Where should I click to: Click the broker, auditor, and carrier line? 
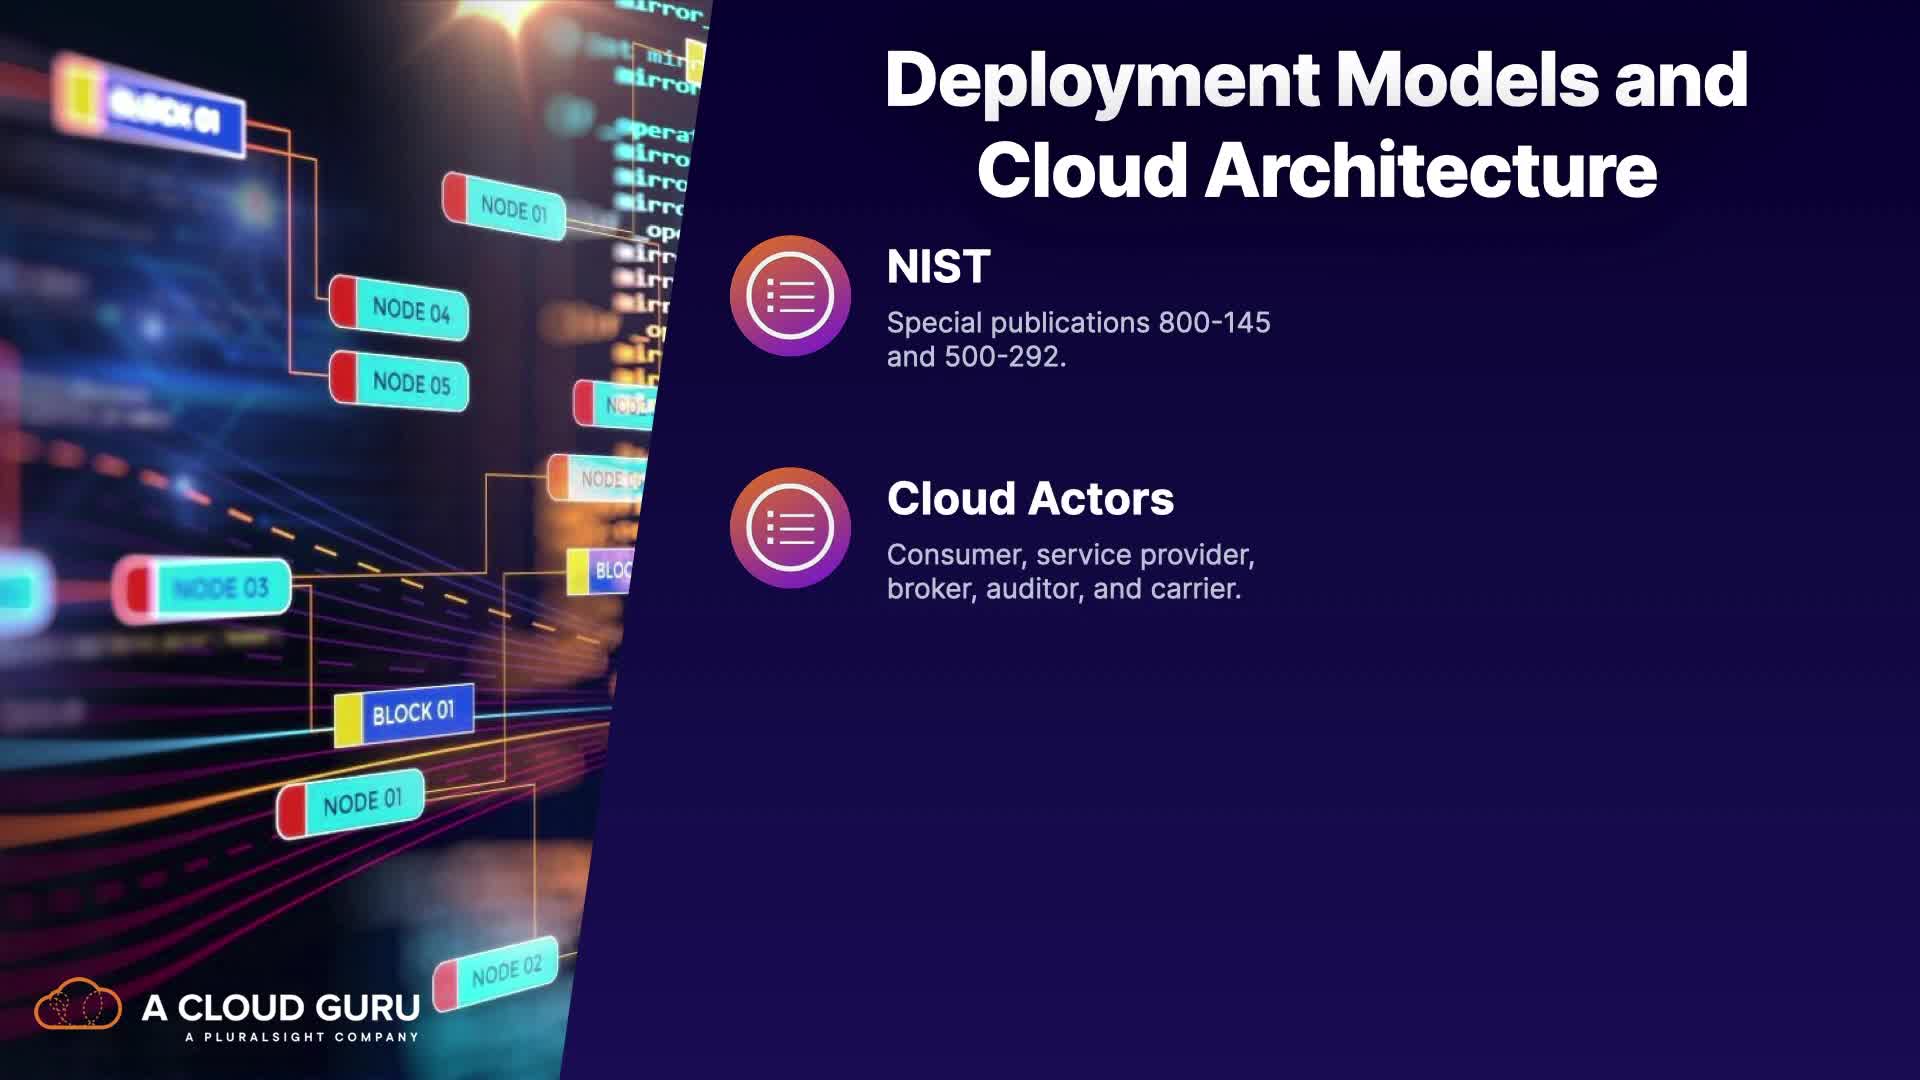click(1063, 589)
